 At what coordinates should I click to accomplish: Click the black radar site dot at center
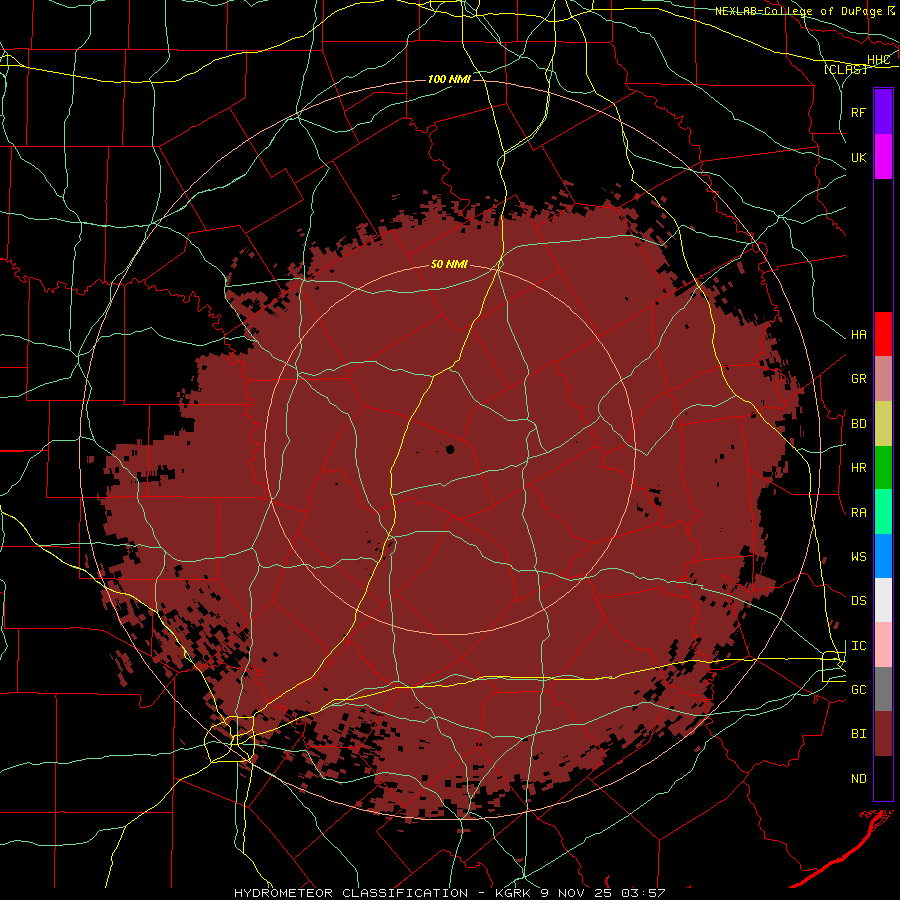pyautogui.click(x=450, y=449)
